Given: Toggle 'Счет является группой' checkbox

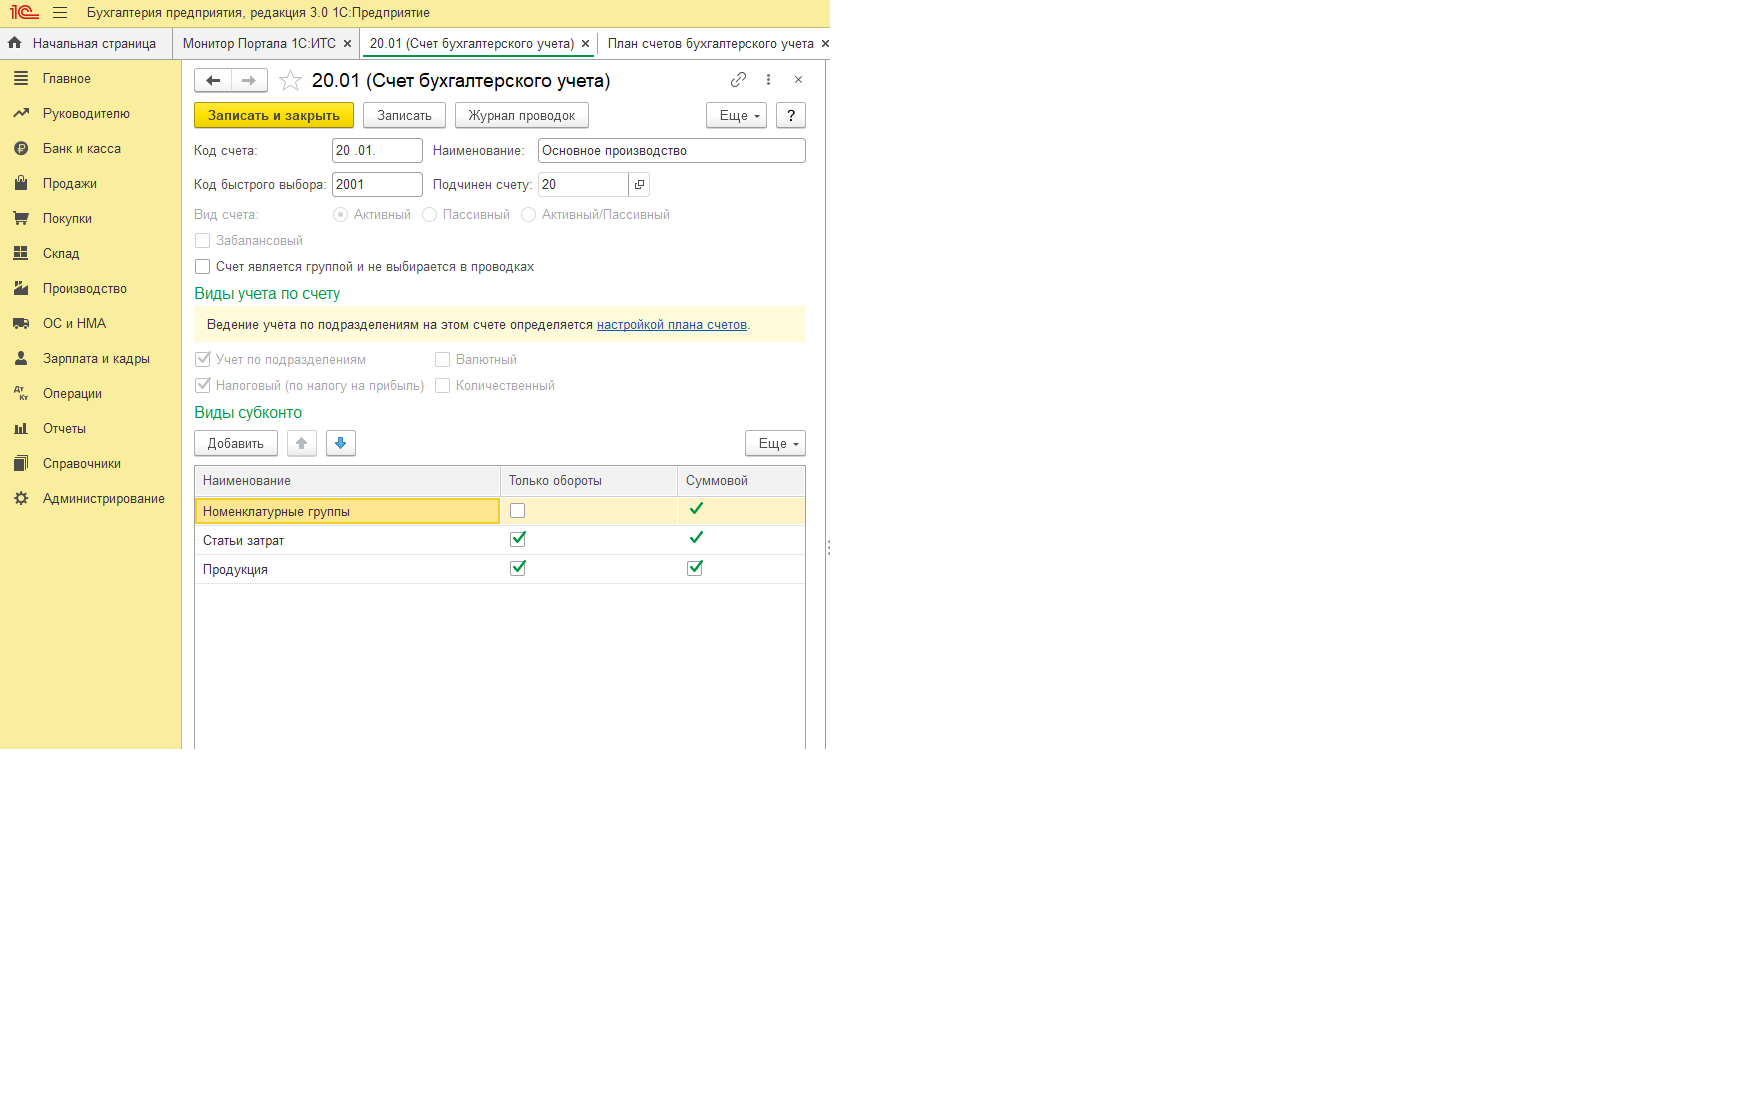Looking at the screenshot, I should pyautogui.click(x=203, y=267).
